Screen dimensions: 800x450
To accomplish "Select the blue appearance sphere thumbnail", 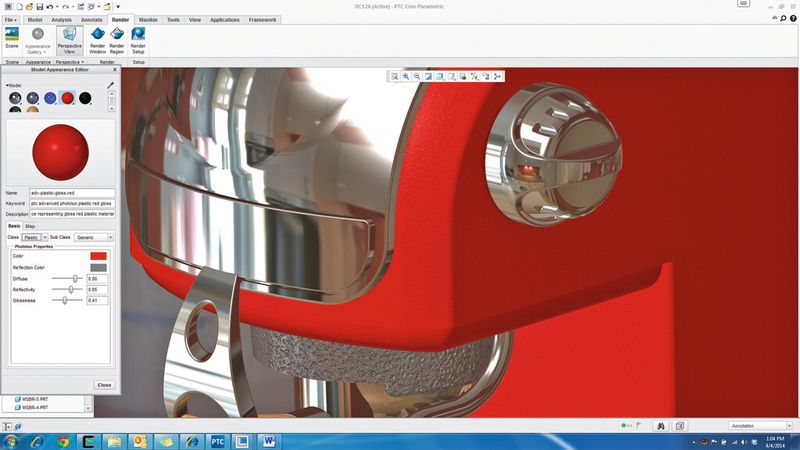I will (x=50, y=98).
